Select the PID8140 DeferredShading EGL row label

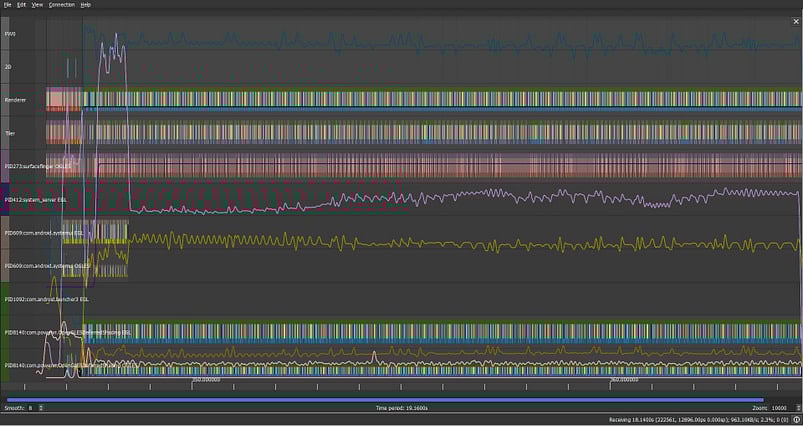click(x=68, y=332)
